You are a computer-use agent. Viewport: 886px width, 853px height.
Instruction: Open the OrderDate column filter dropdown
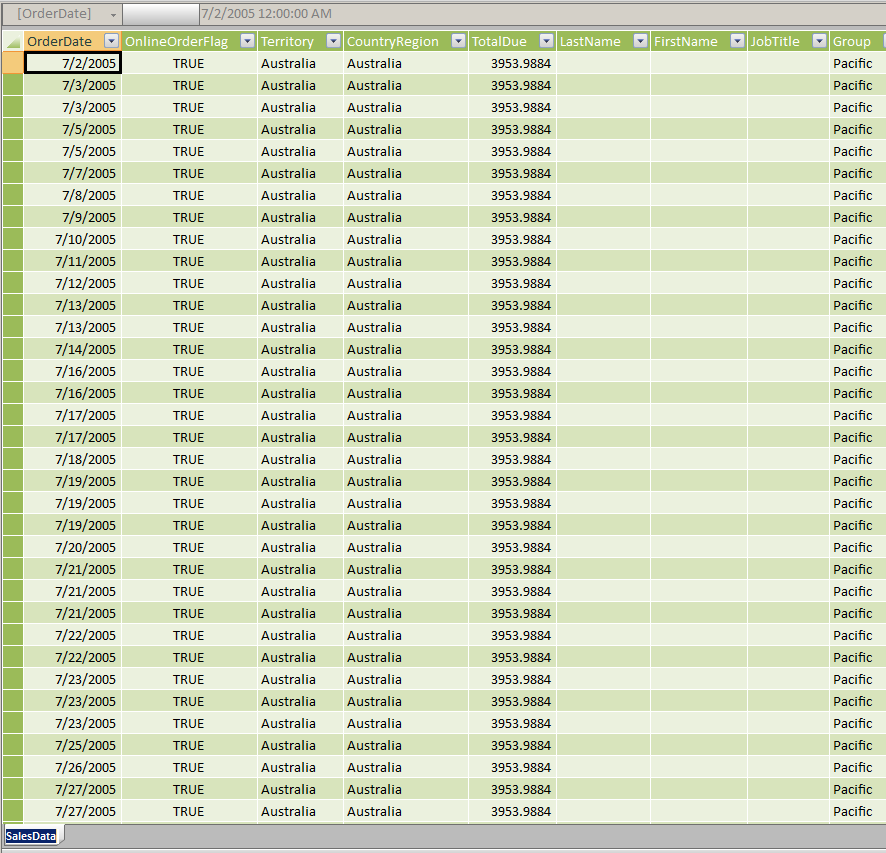[111, 41]
